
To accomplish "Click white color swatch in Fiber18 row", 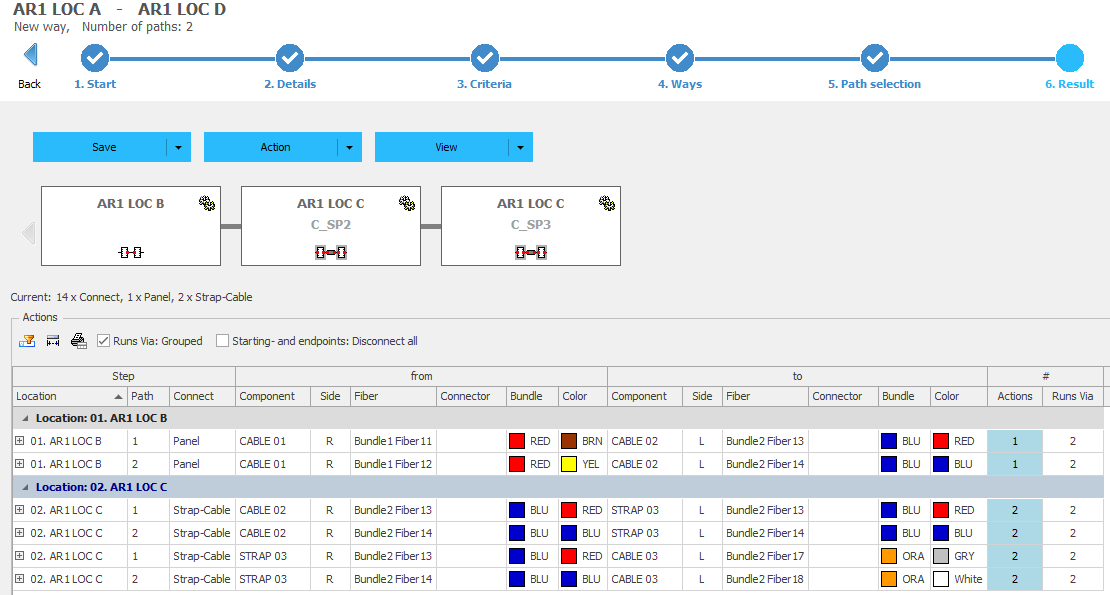I will point(941,579).
